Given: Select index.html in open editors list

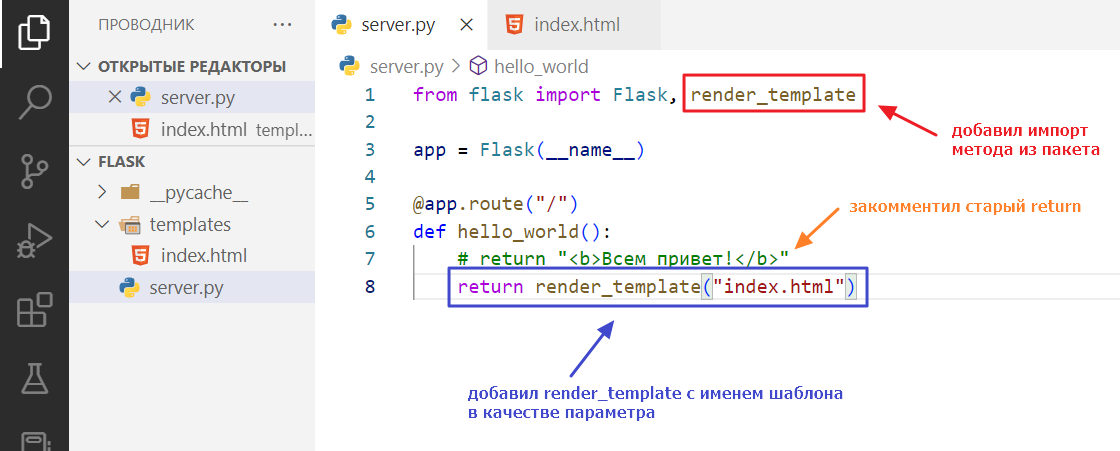Looking at the screenshot, I should [x=204, y=130].
